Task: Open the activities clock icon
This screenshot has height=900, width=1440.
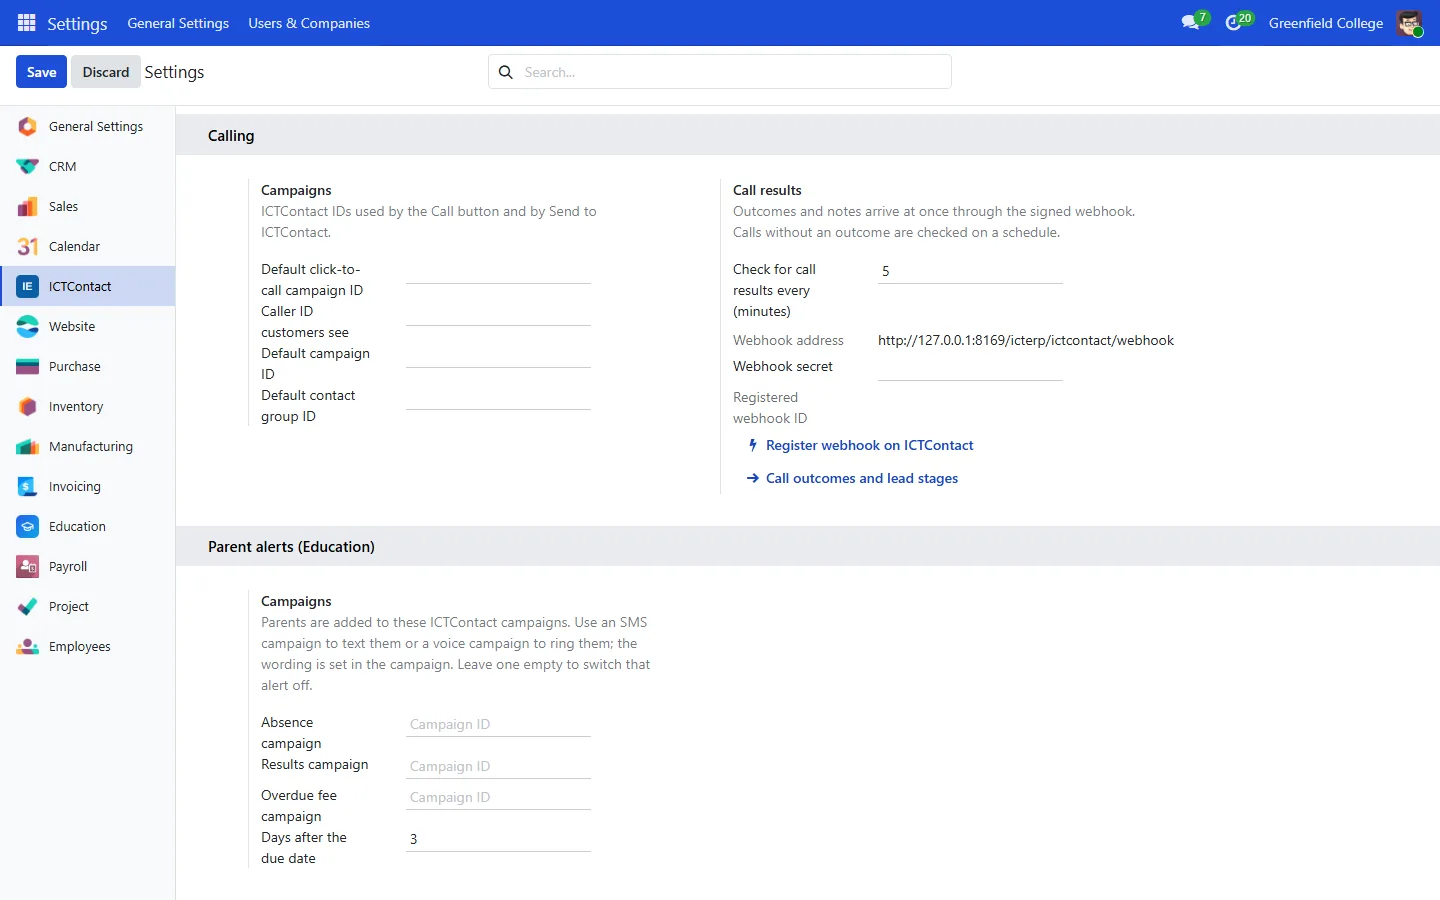Action: tap(1234, 22)
